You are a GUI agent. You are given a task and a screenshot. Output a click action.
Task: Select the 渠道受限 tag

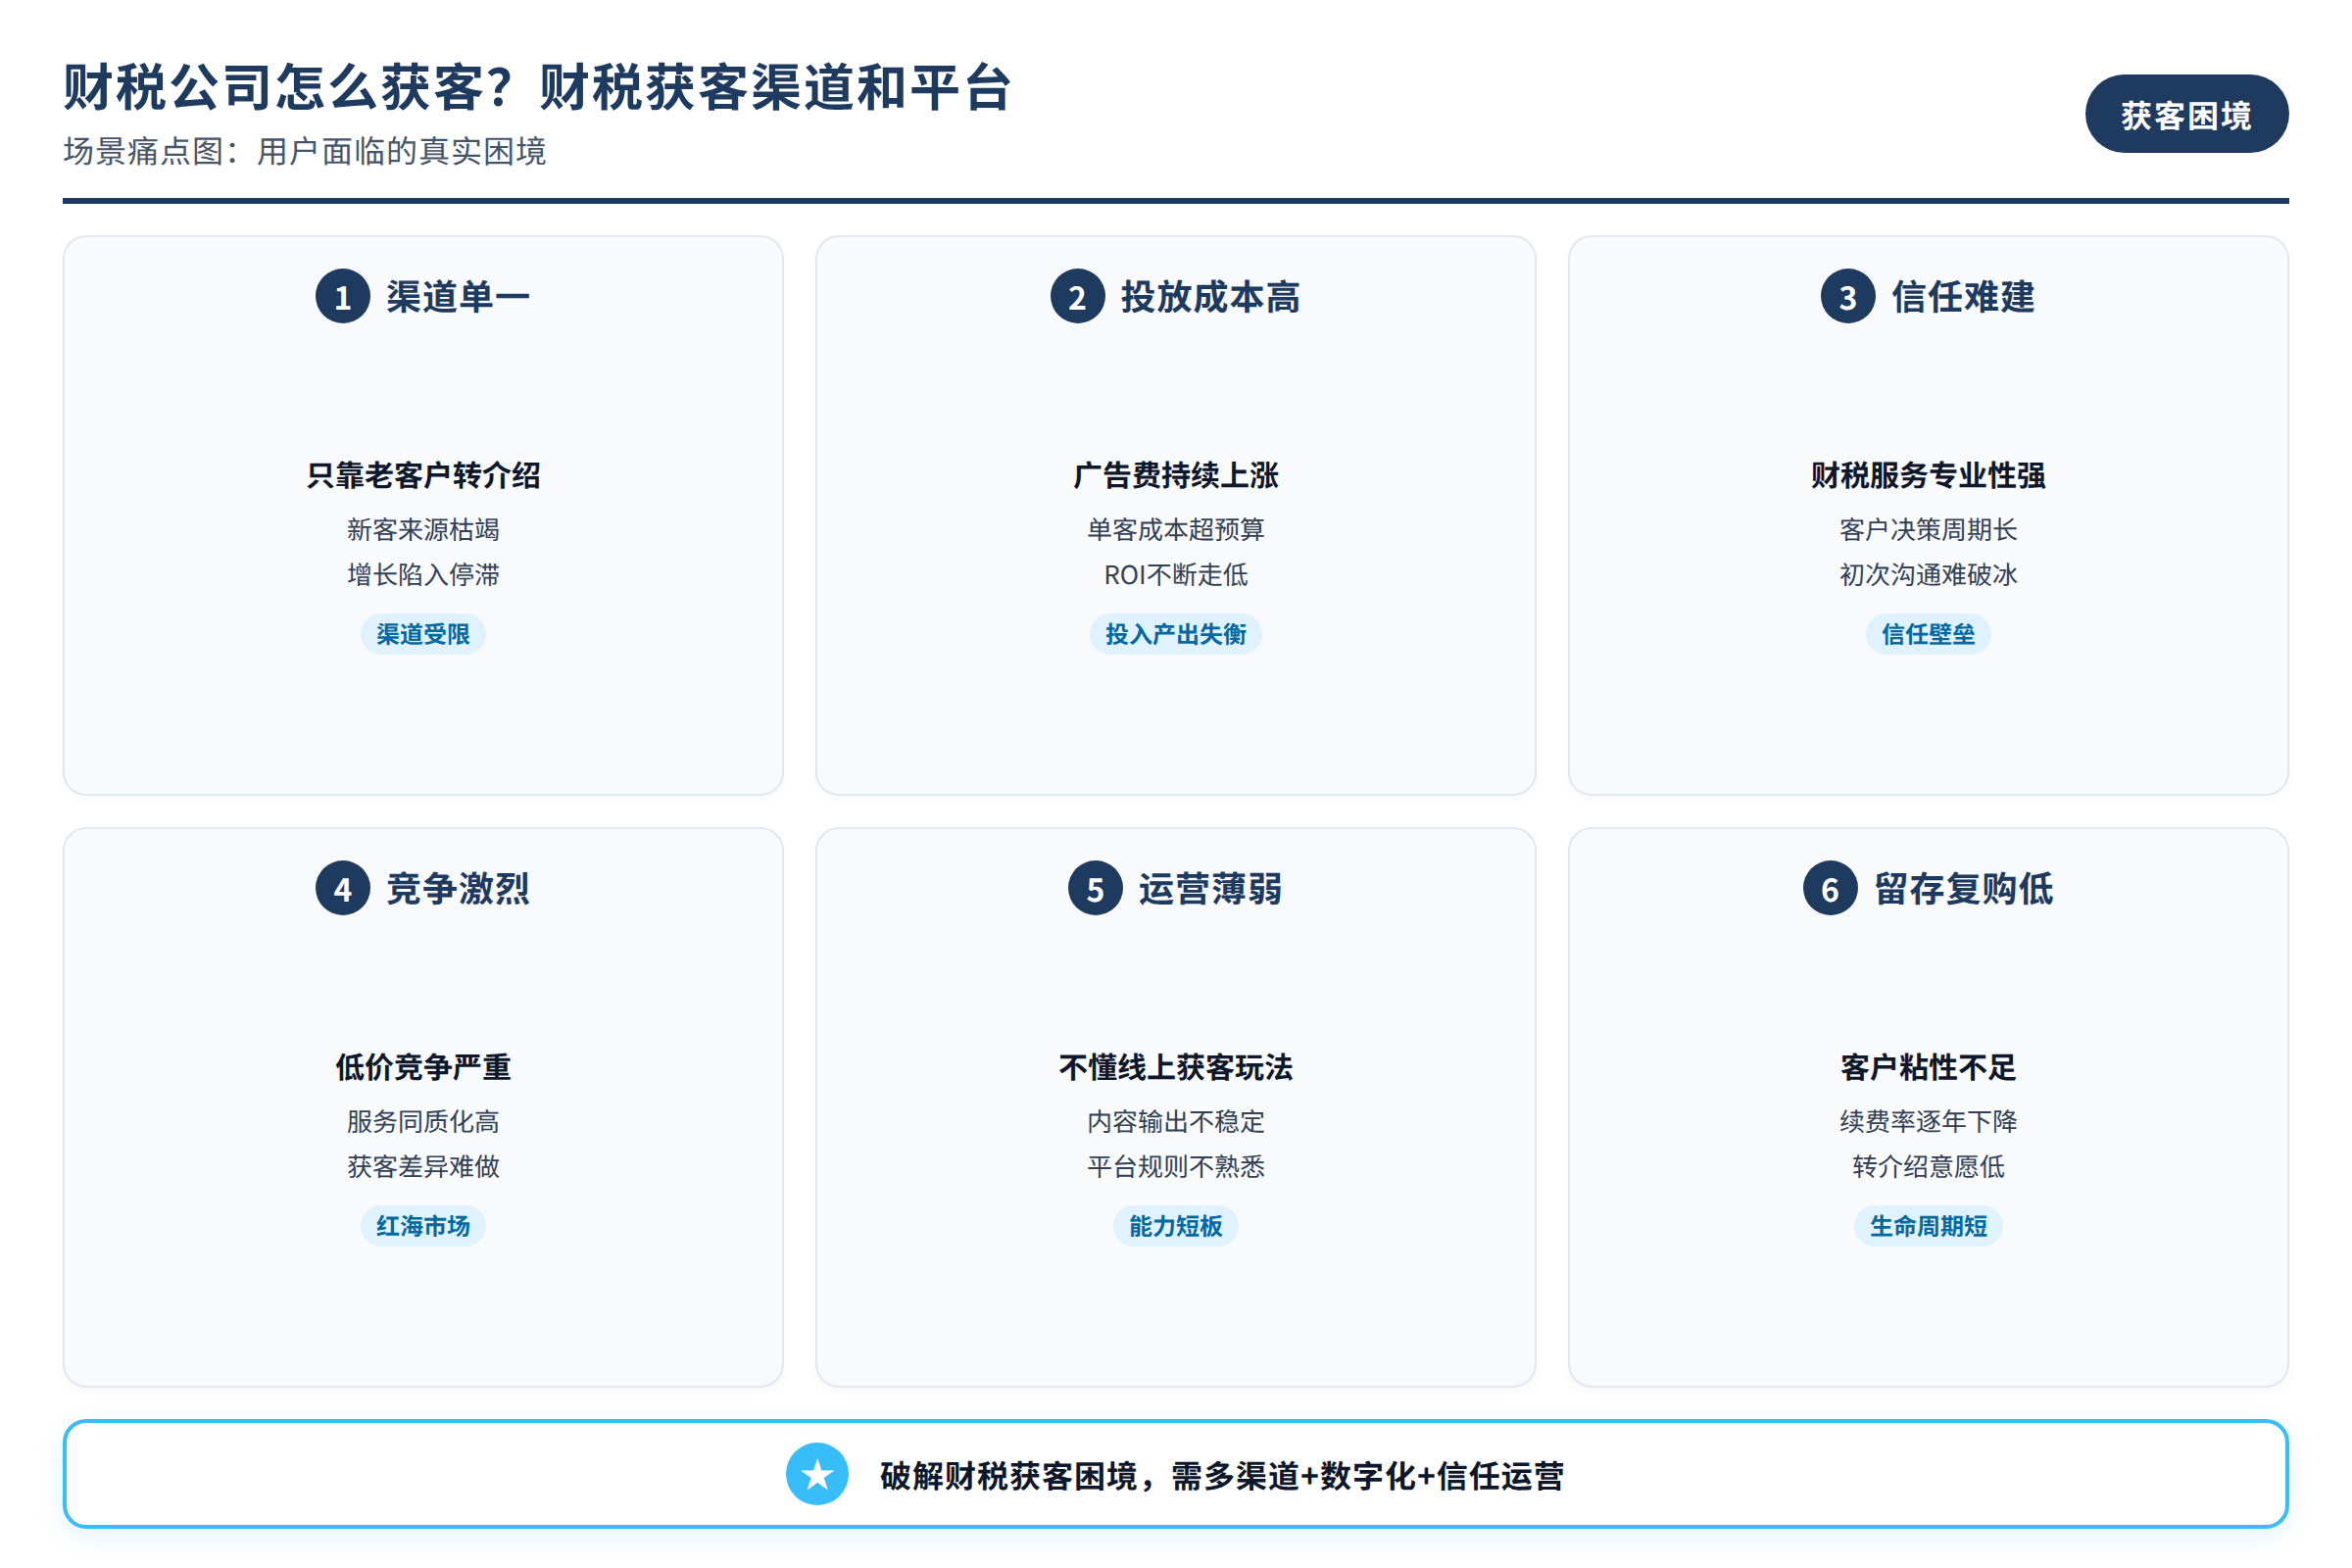(x=423, y=634)
